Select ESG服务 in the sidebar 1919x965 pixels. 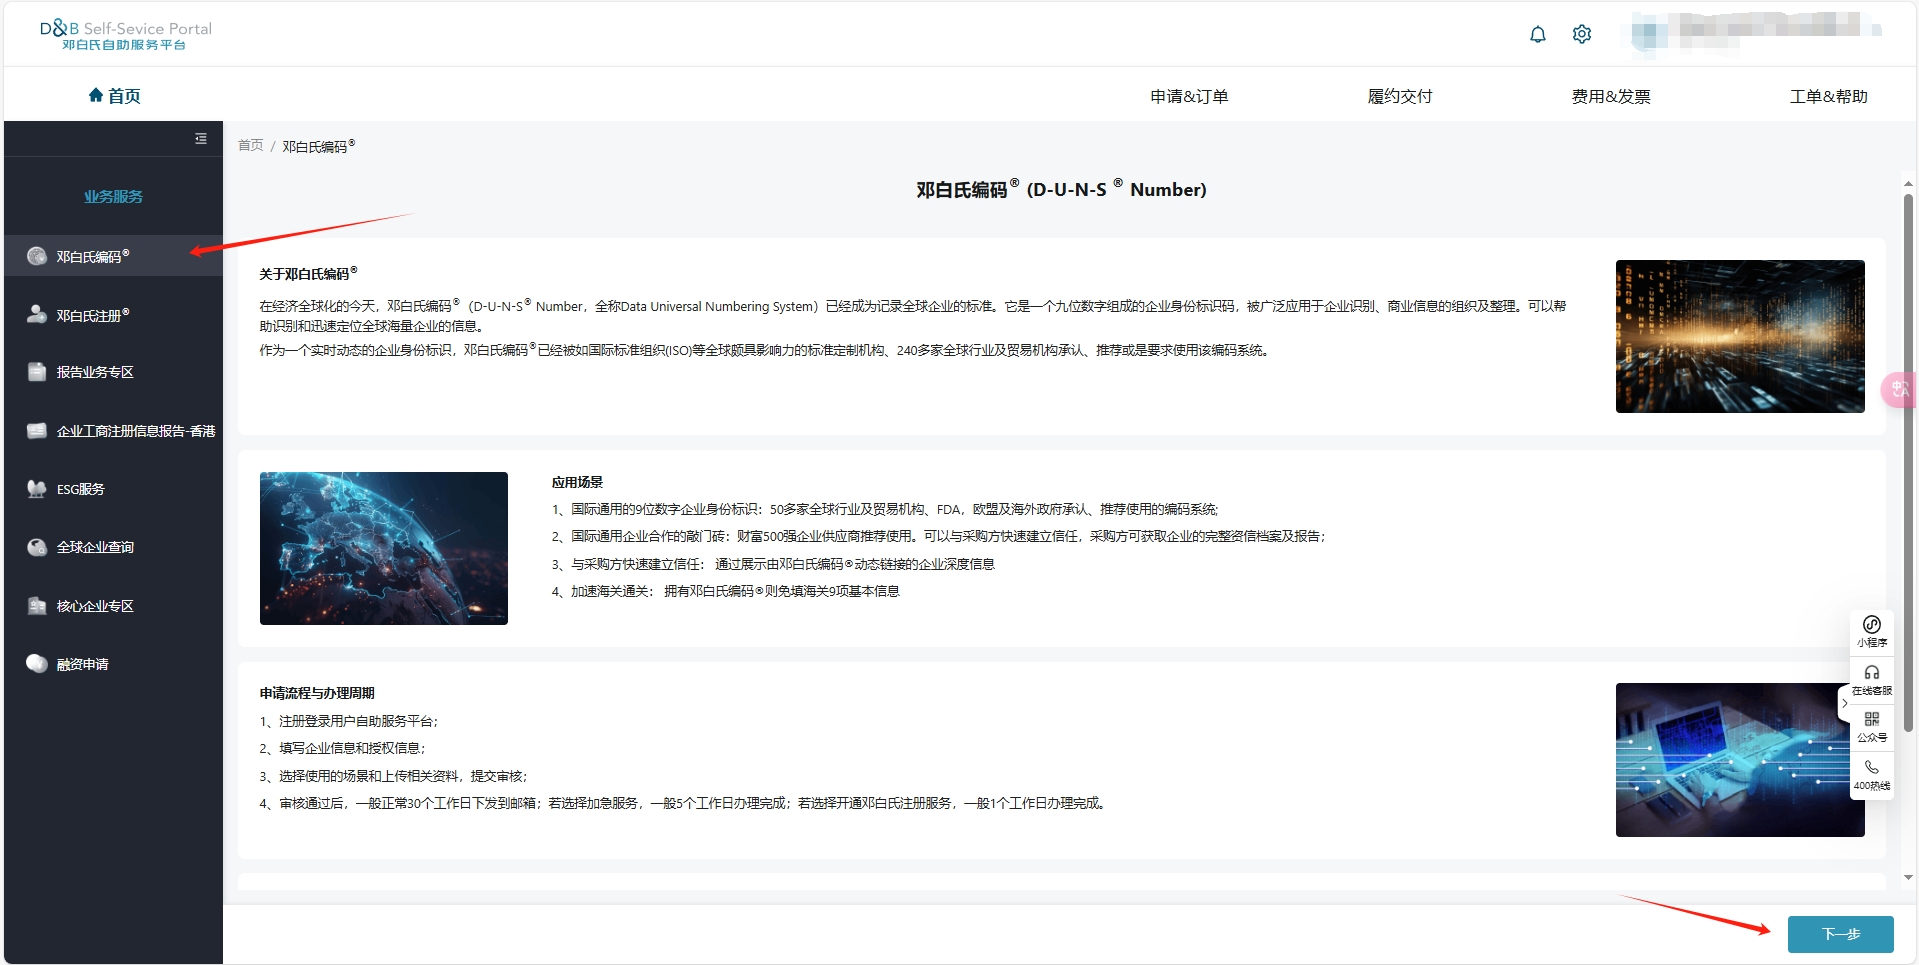click(113, 489)
